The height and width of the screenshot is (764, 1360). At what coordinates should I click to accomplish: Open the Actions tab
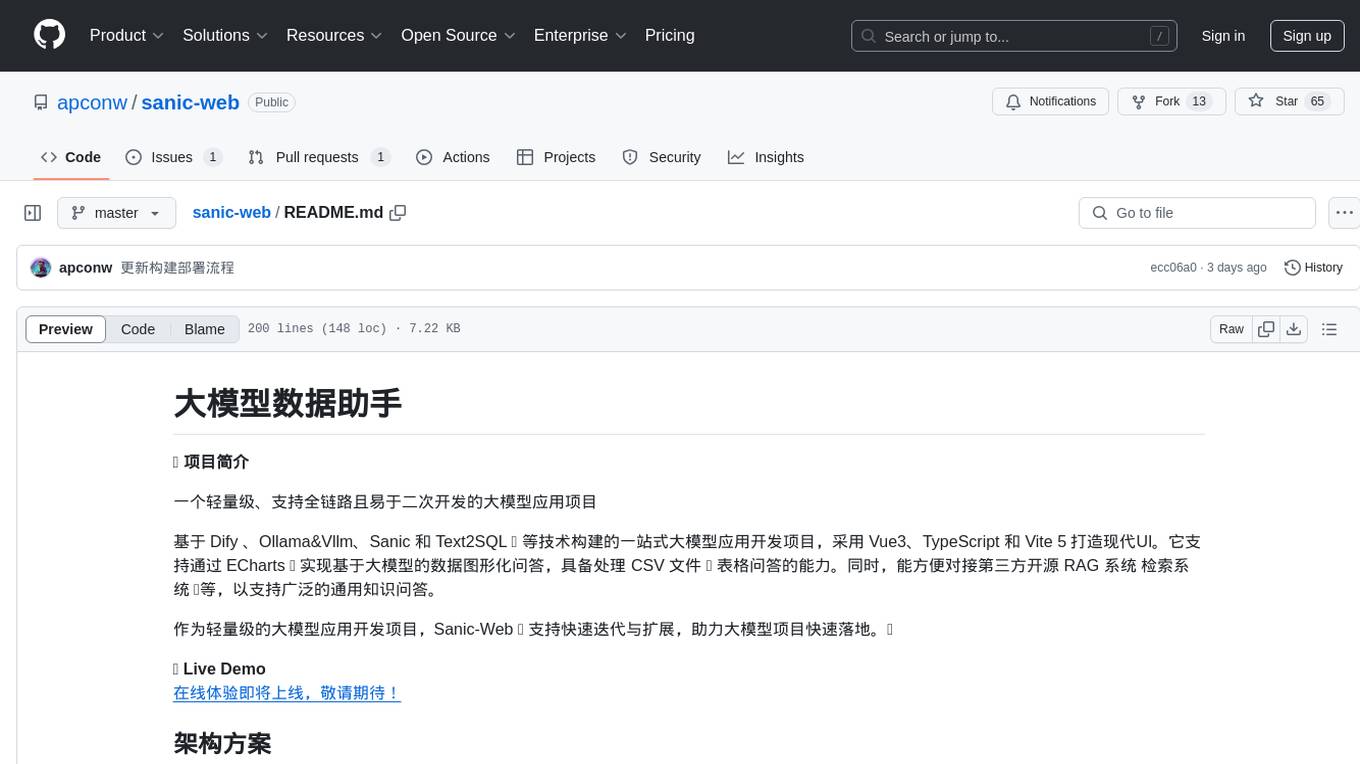[453, 157]
